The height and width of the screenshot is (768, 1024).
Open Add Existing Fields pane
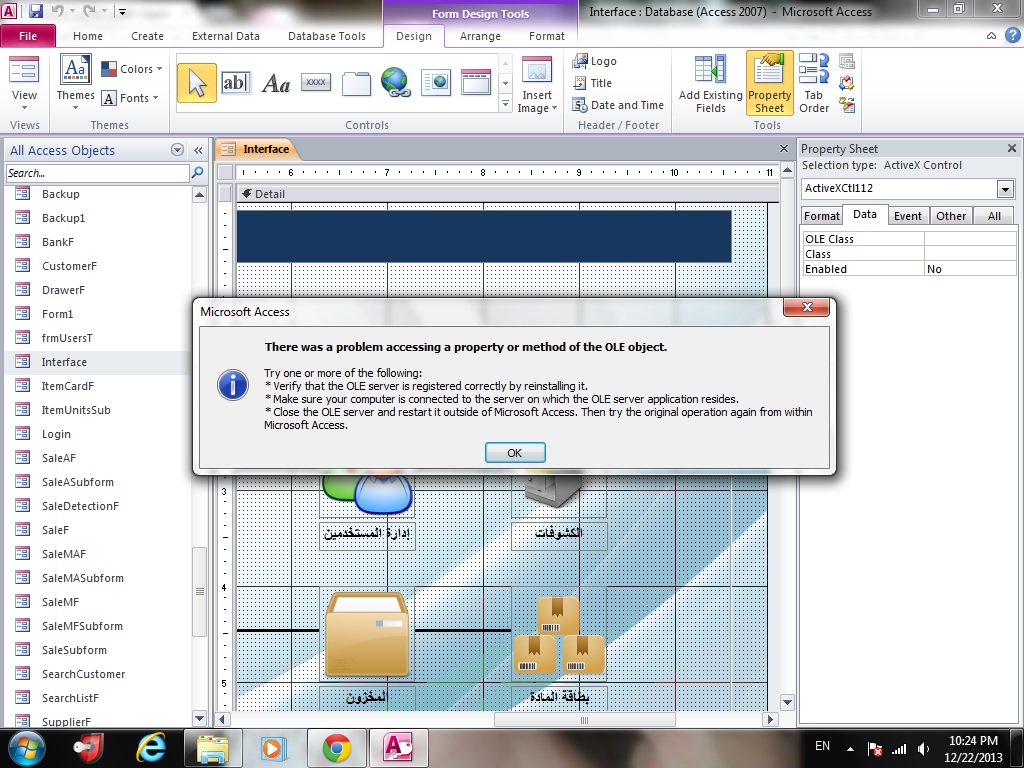pos(711,84)
